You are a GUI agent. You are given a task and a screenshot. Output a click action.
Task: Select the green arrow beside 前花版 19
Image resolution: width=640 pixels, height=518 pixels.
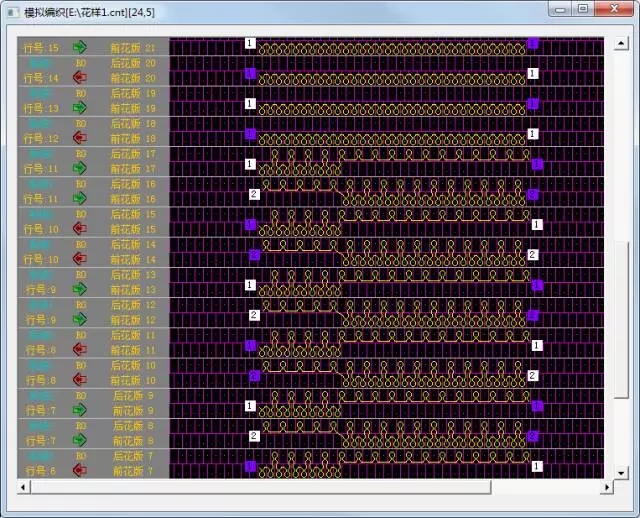(80, 108)
